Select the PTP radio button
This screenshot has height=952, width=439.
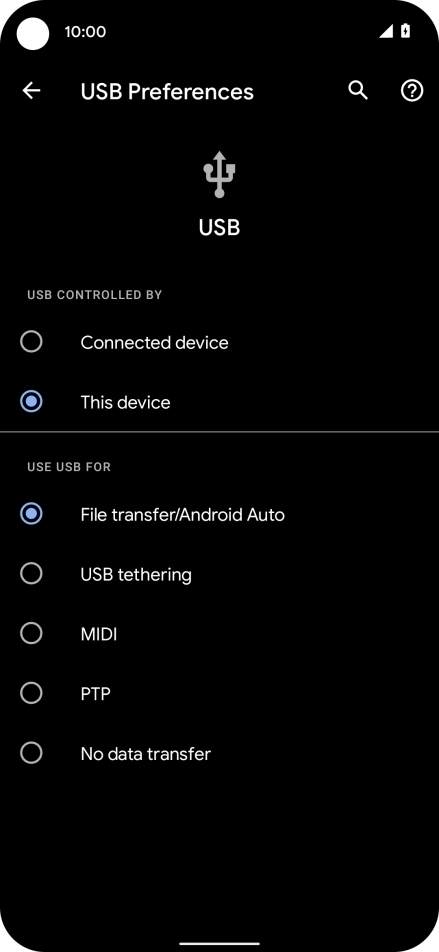(31, 693)
